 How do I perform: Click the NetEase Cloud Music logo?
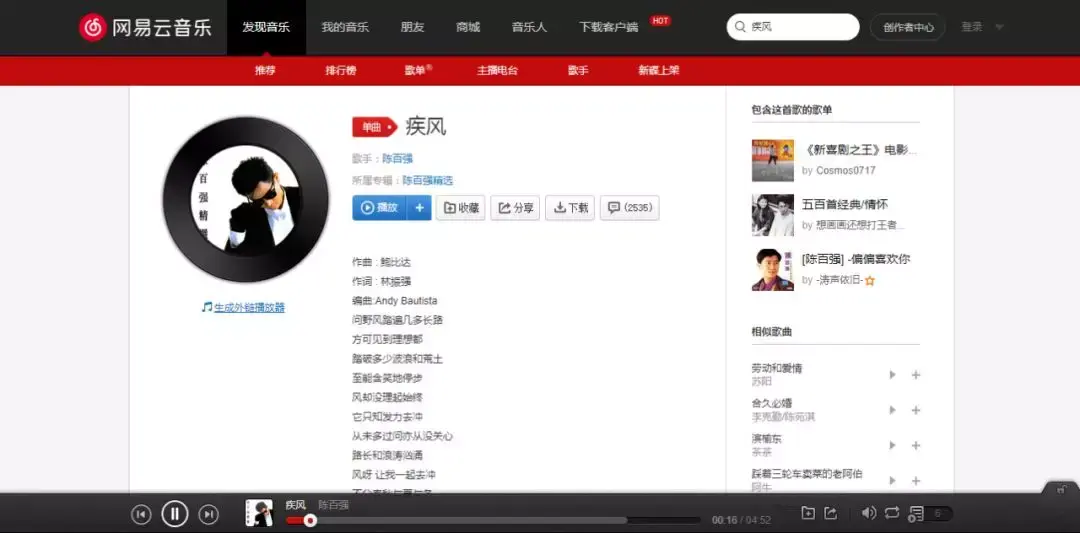pyautogui.click(x=145, y=28)
